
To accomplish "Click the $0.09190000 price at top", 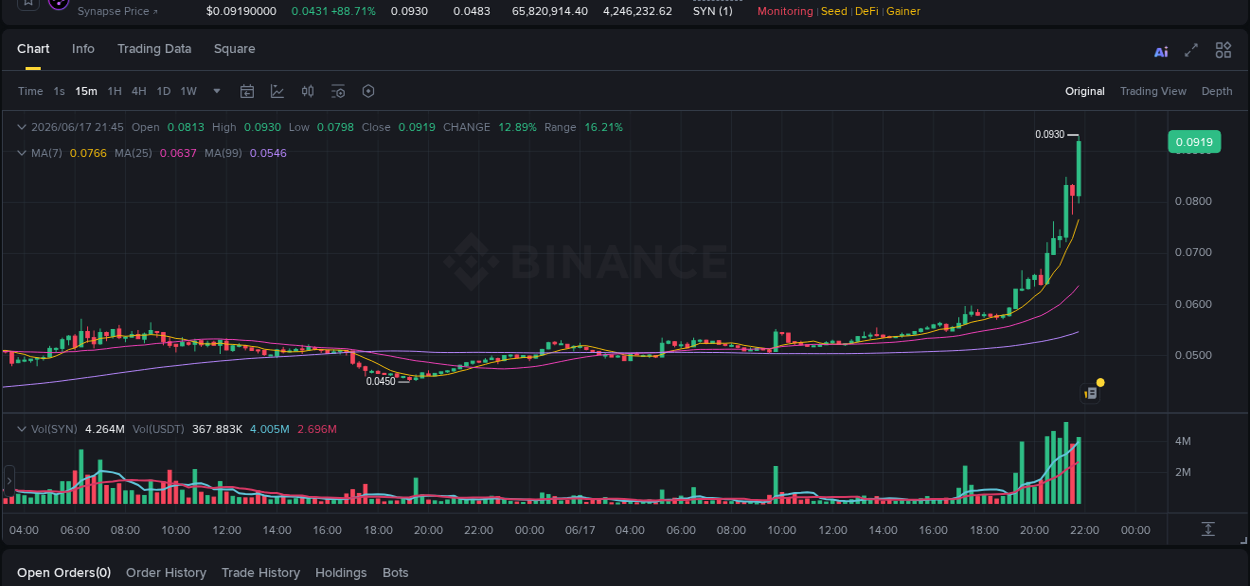I will [x=241, y=11].
